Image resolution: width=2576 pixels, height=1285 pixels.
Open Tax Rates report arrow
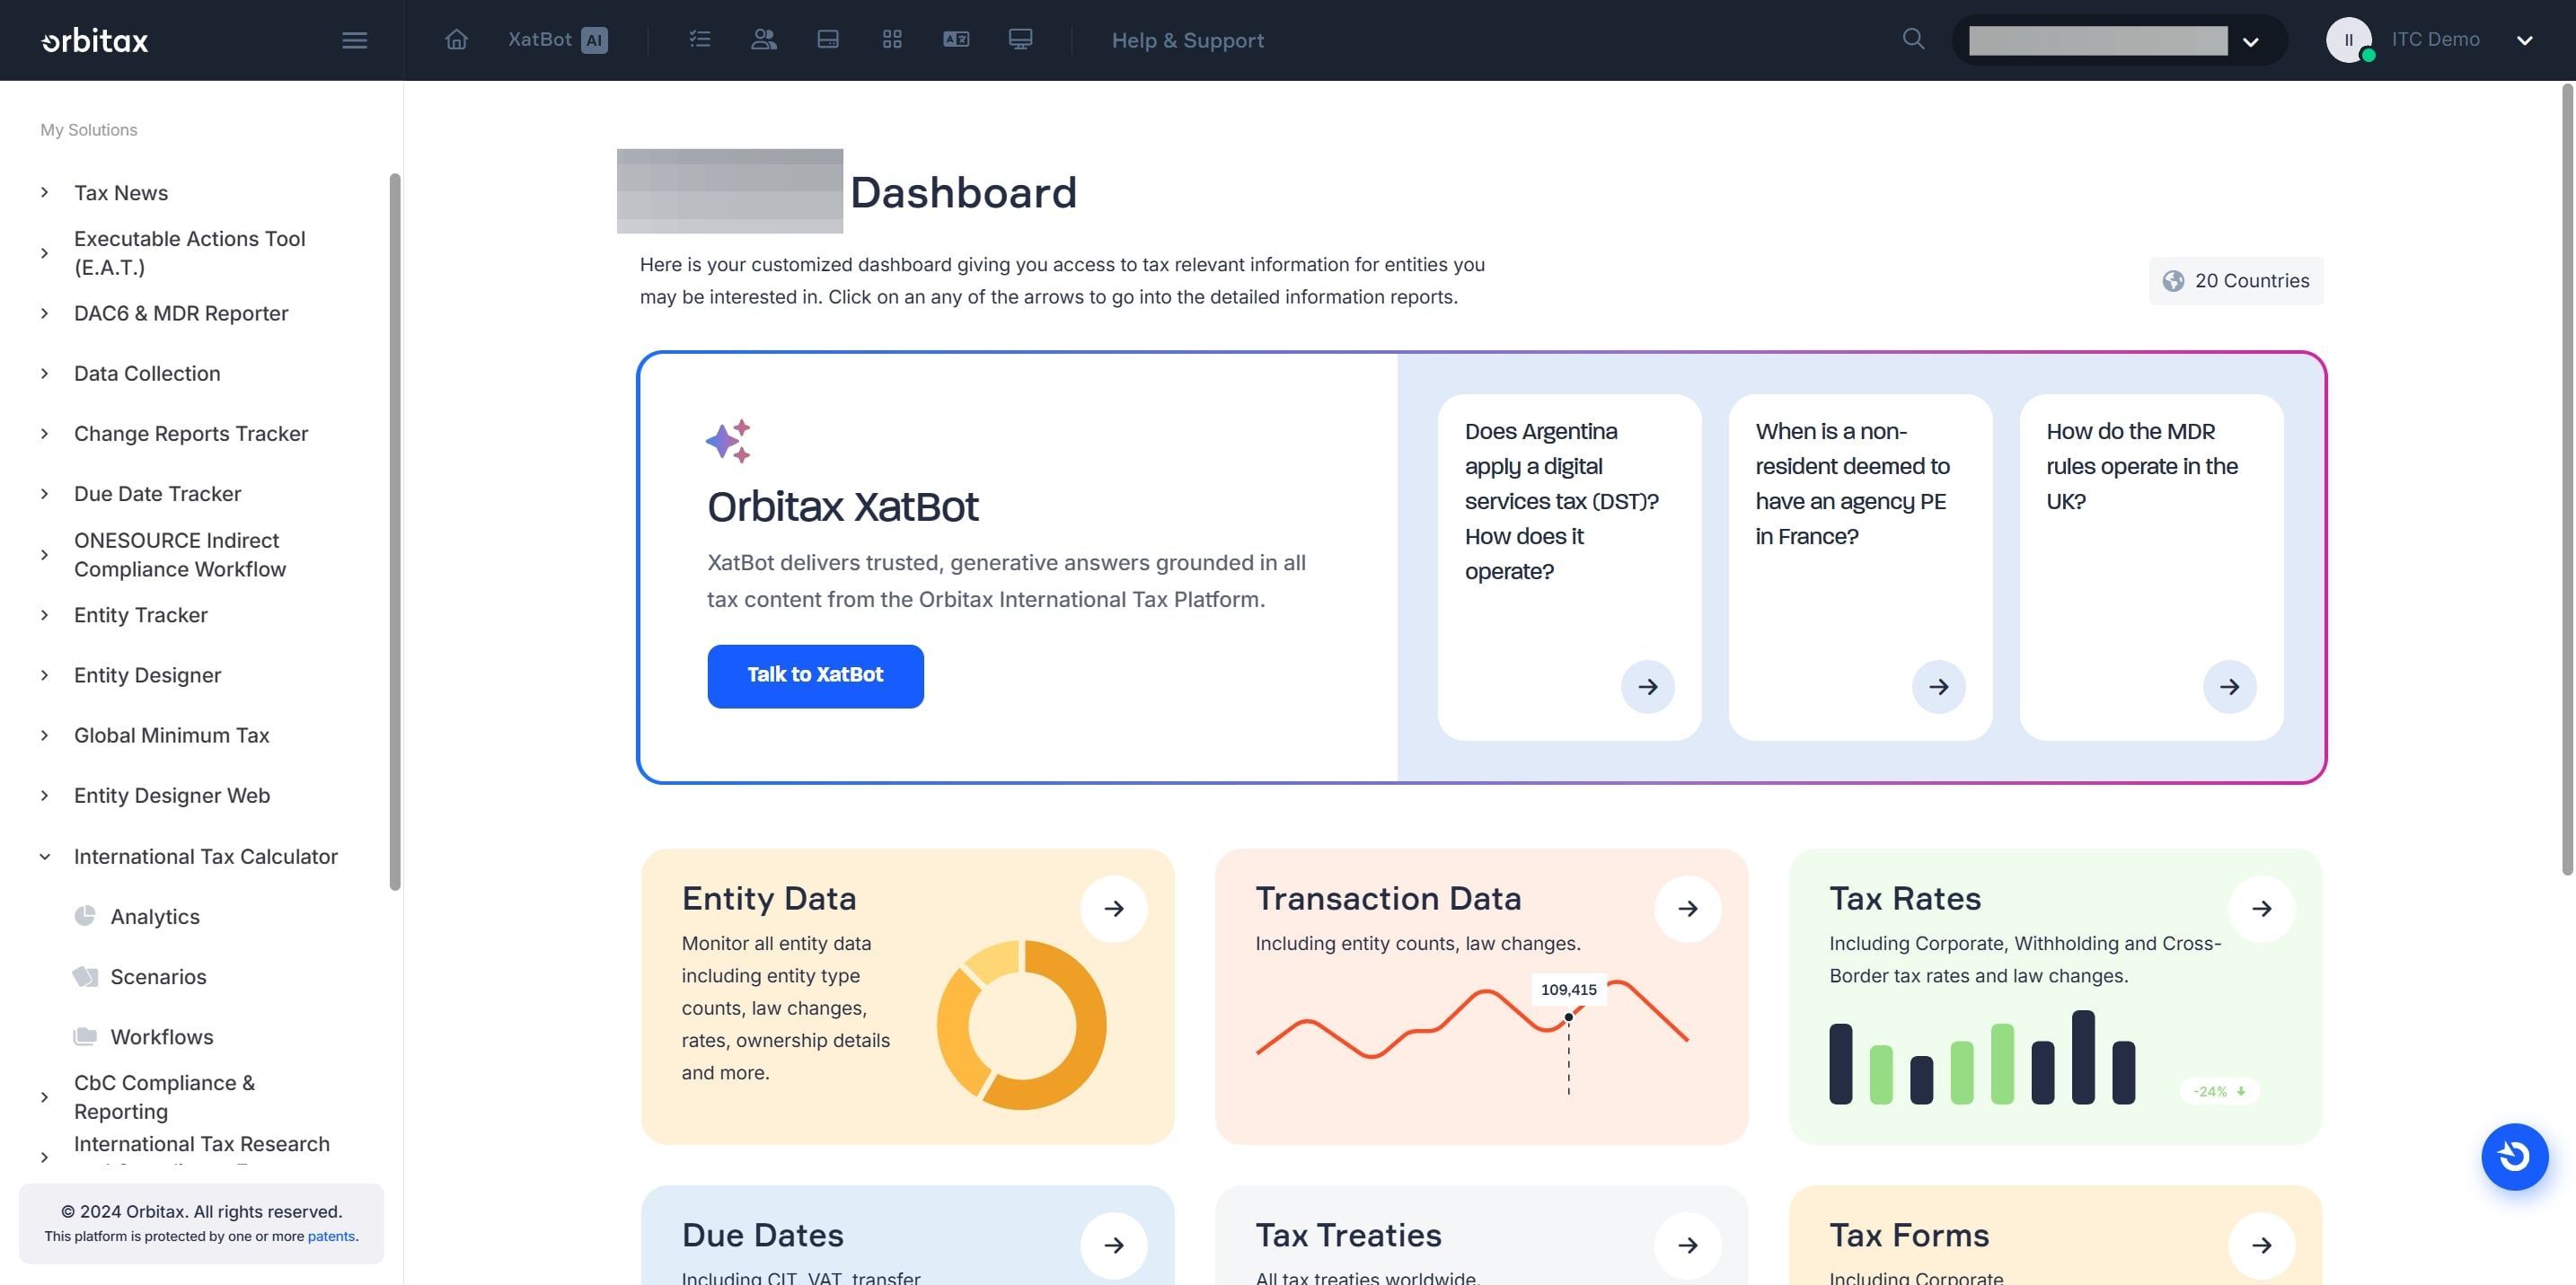pos(2261,908)
